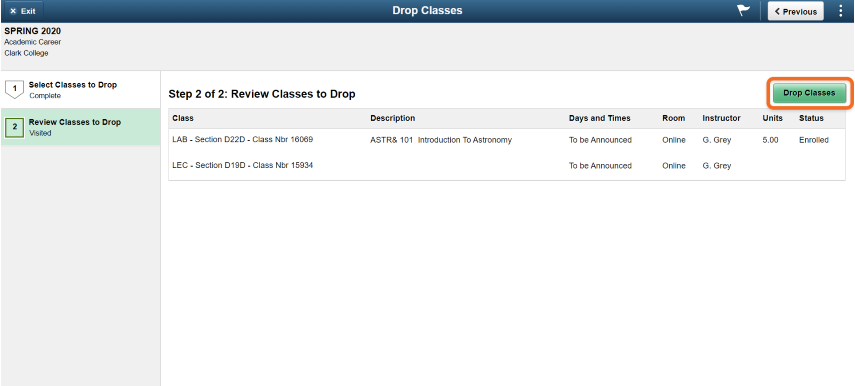Click the Status column header
This screenshot has height=386, width=855.
pos(811,118)
